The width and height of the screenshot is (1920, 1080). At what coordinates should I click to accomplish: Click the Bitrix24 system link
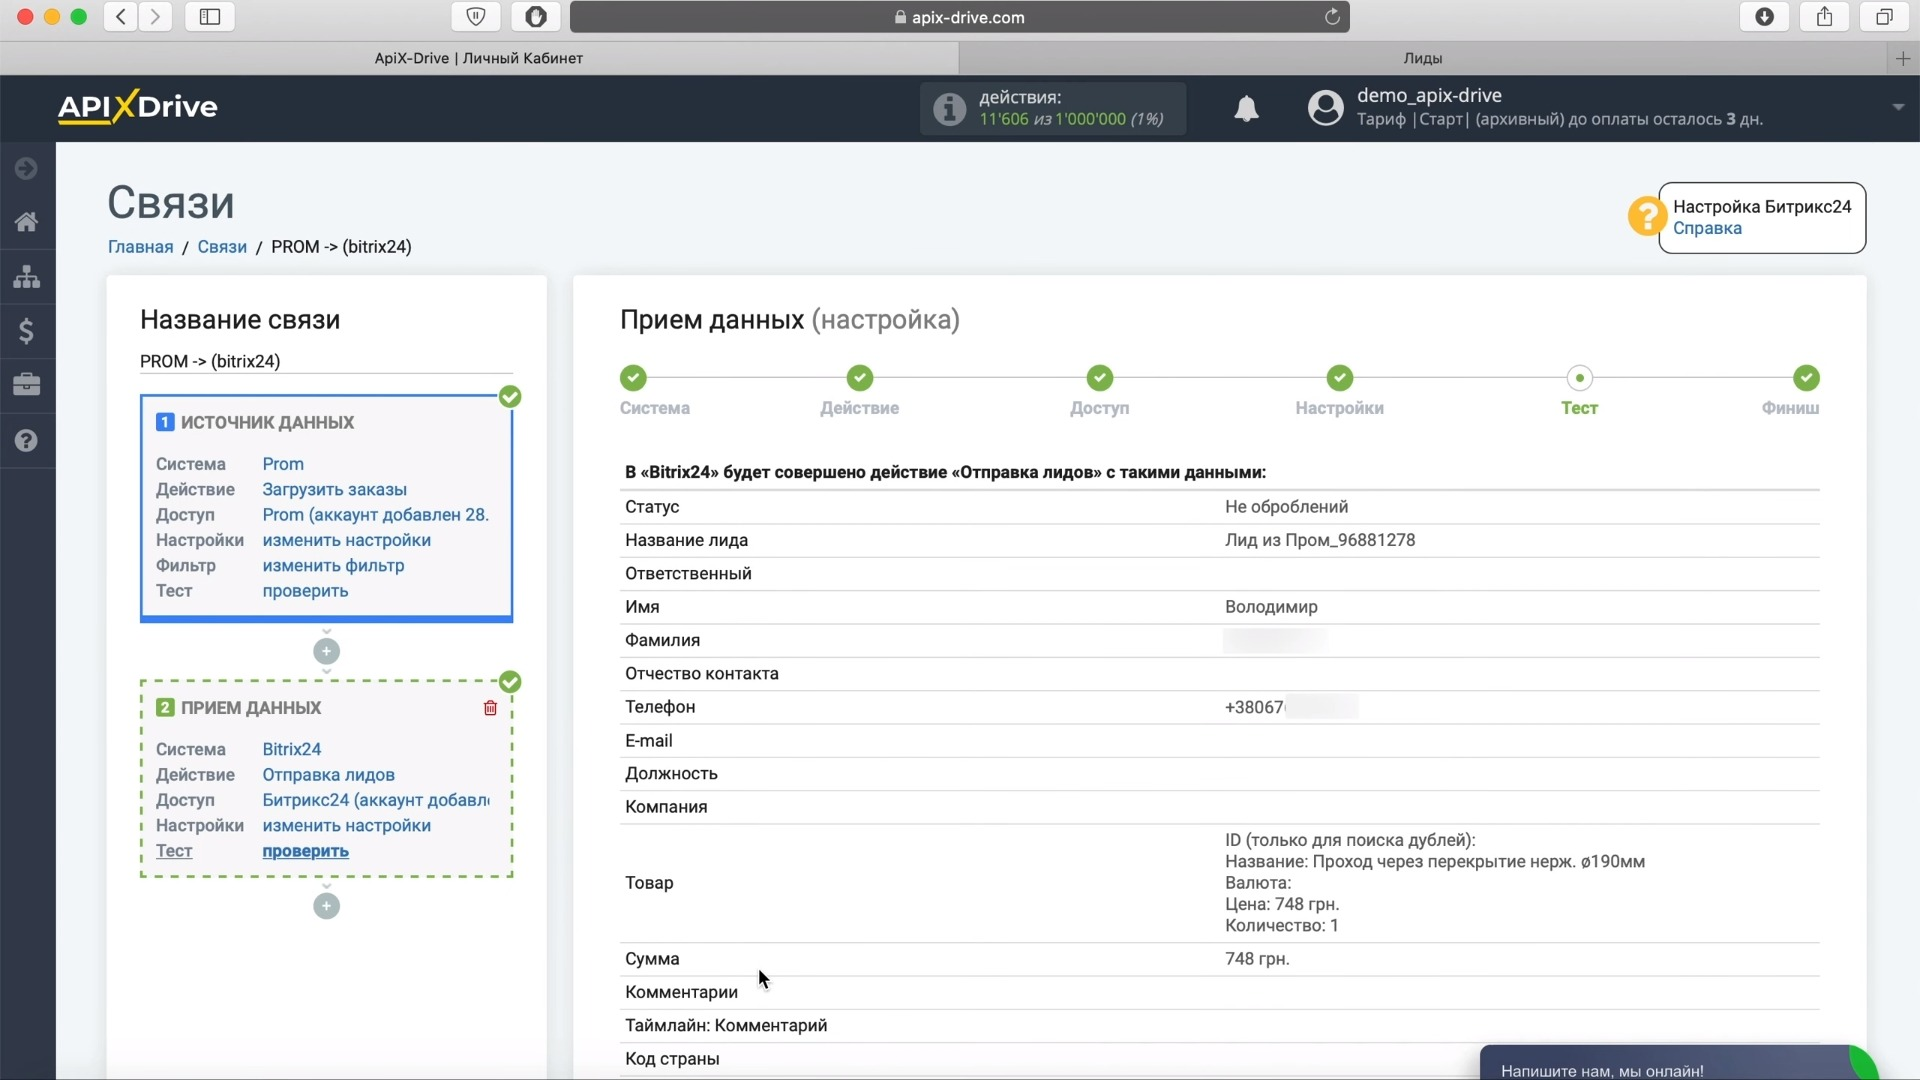coord(291,749)
